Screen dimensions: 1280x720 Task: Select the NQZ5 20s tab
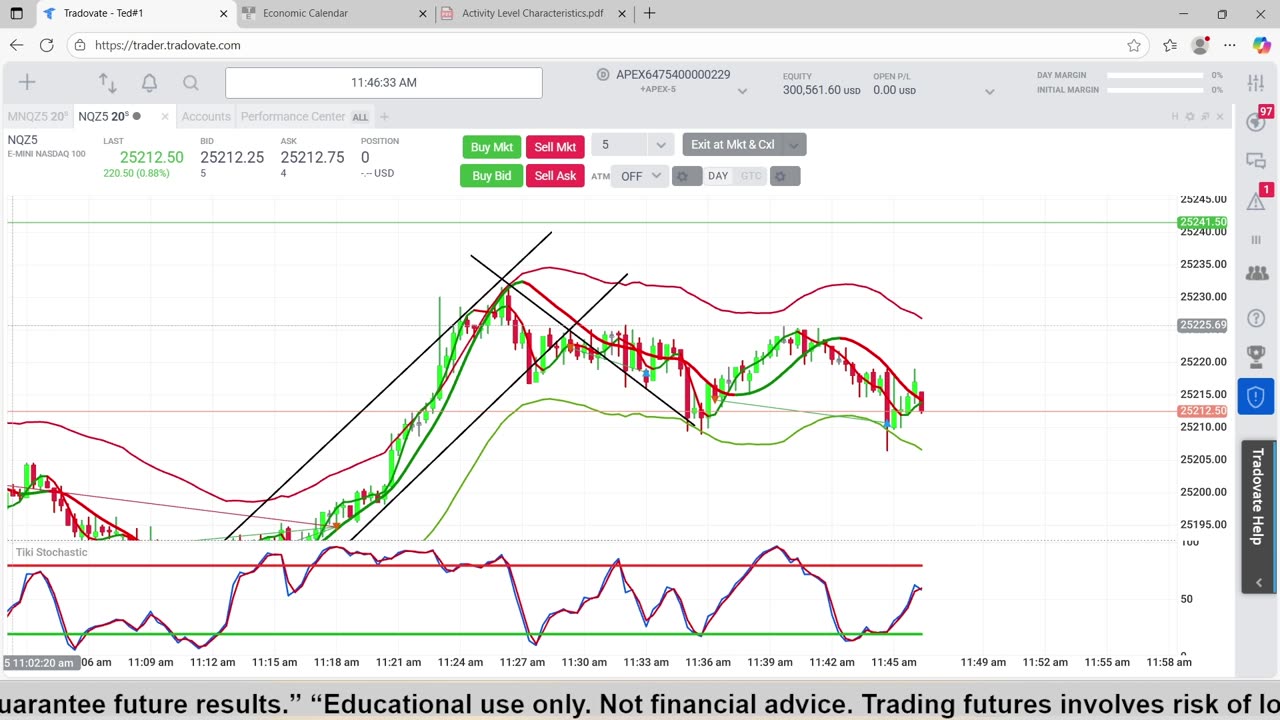104,117
